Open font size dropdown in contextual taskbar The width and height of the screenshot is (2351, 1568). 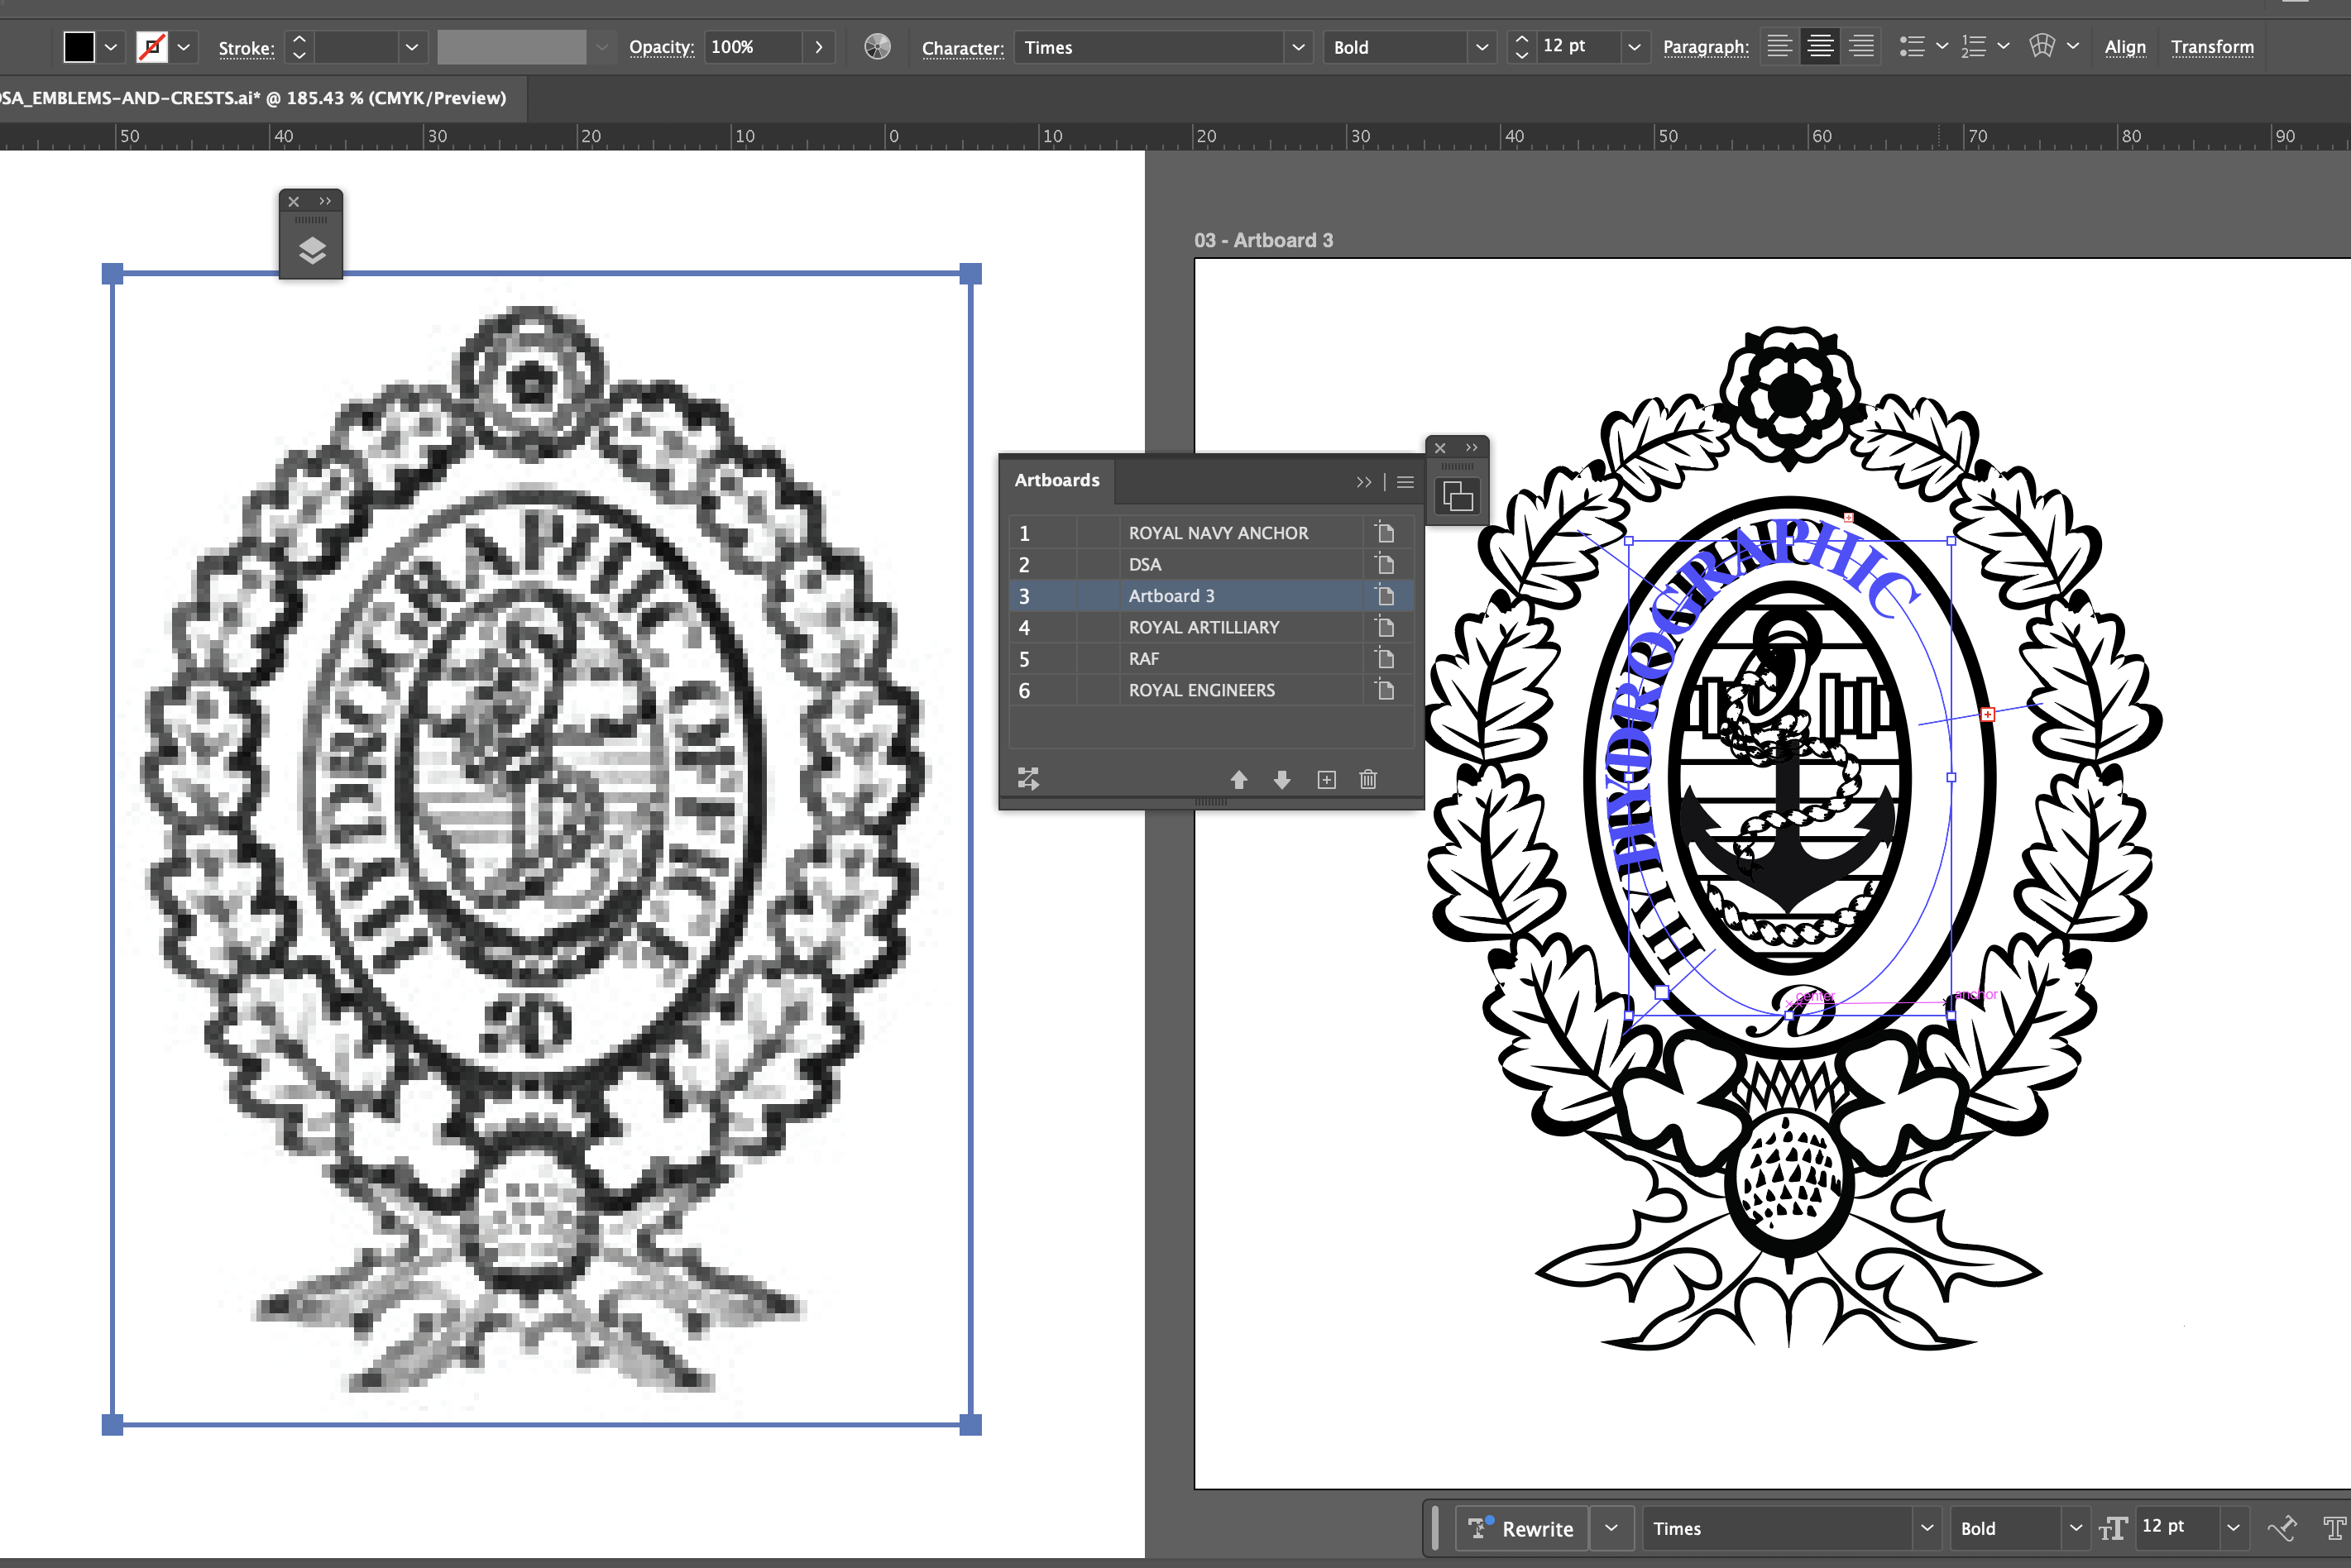point(2233,1528)
